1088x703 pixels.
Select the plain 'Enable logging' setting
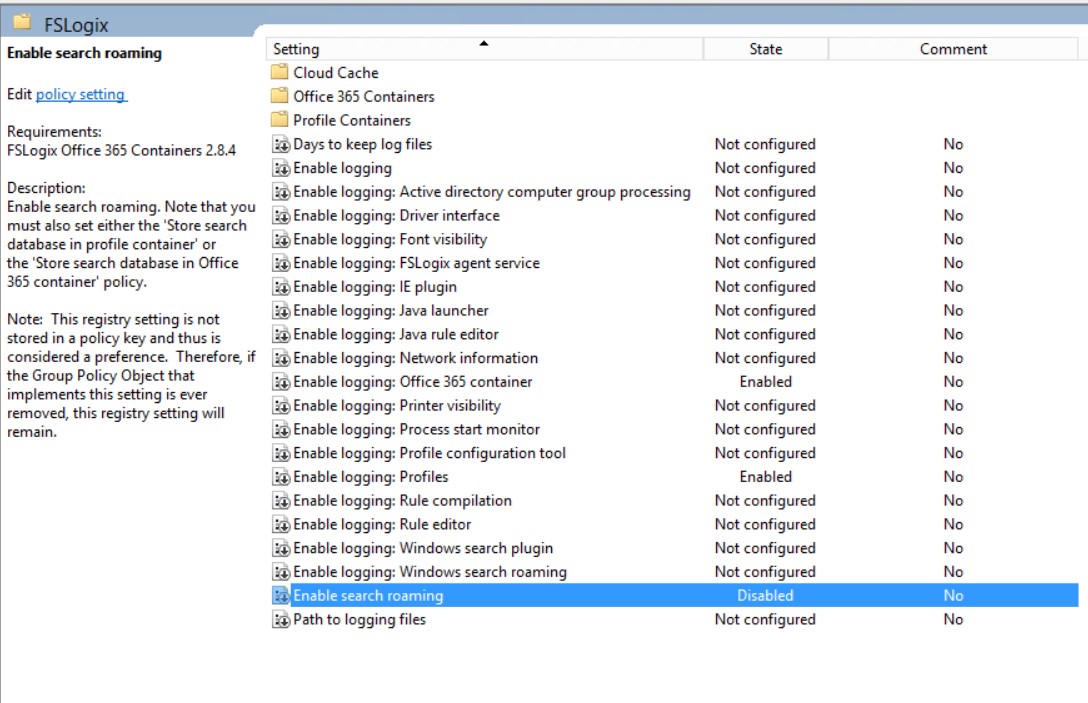pos(342,168)
